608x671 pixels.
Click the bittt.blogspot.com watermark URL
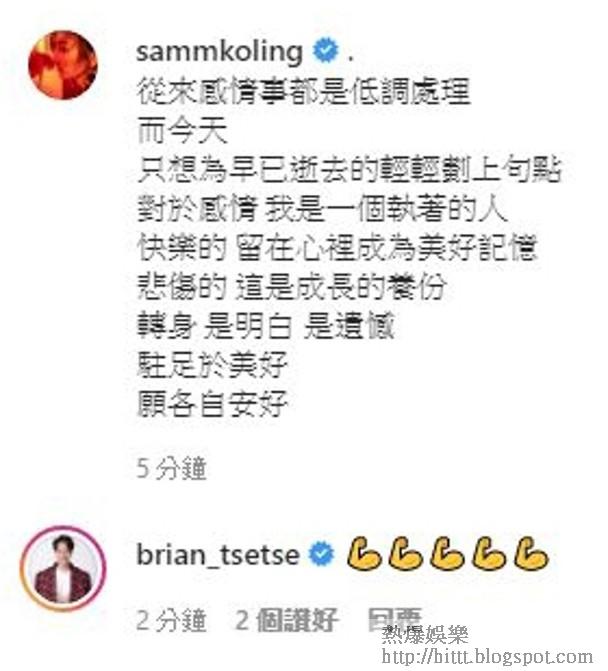(x=487, y=656)
